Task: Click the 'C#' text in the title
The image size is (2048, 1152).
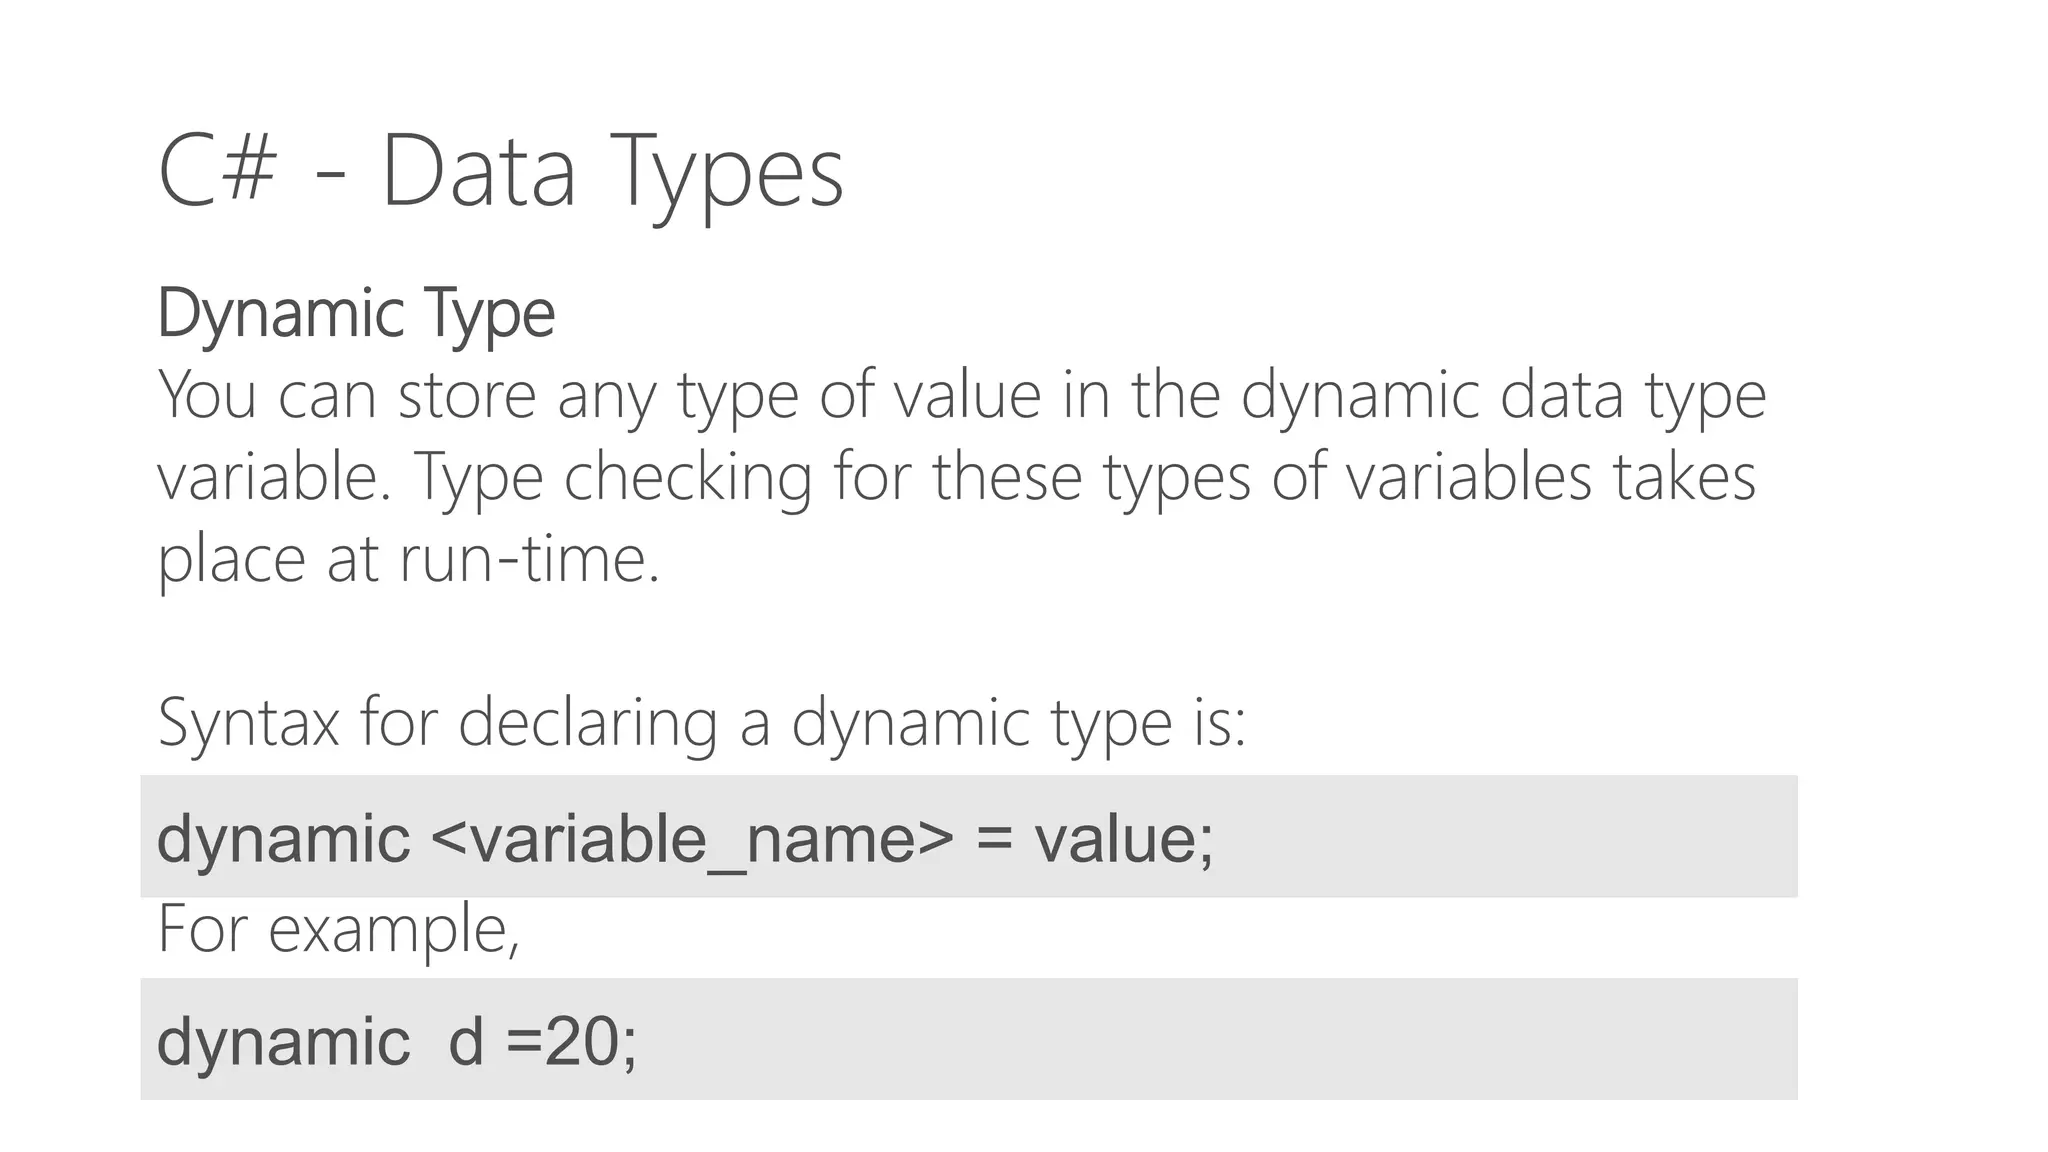Action: [x=217, y=172]
